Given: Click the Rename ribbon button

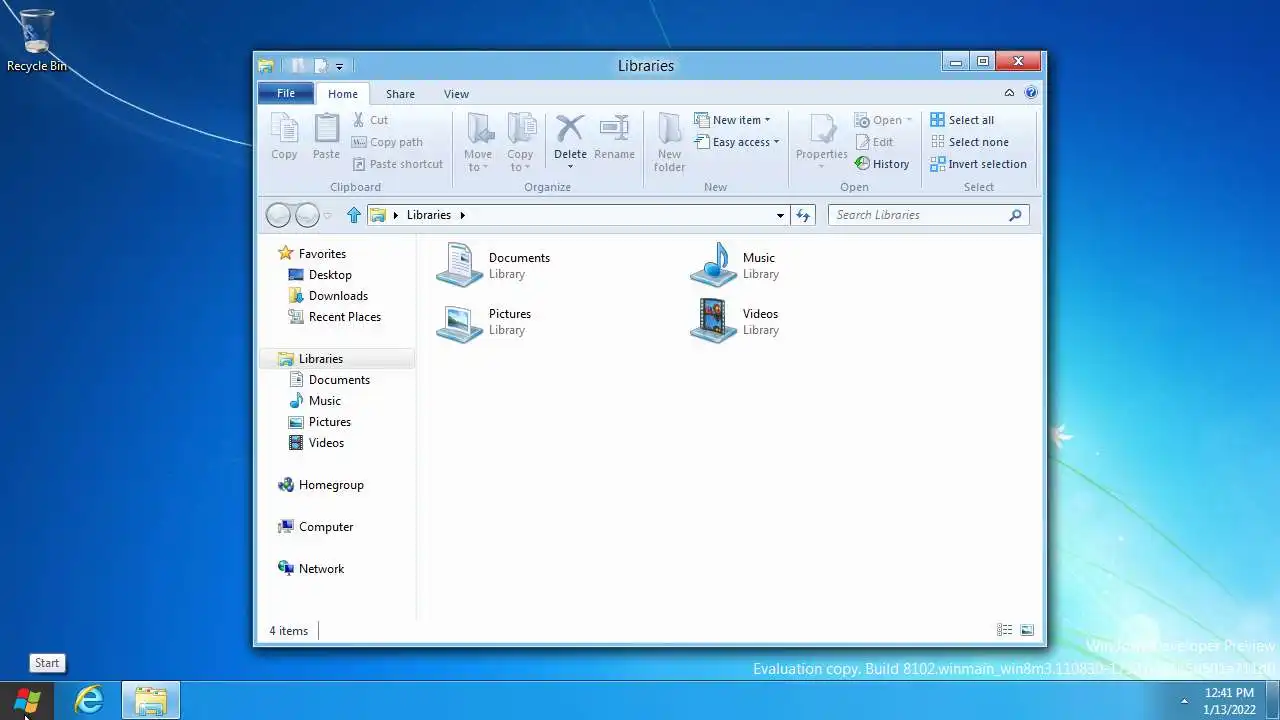Looking at the screenshot, I should click(614, 137).
